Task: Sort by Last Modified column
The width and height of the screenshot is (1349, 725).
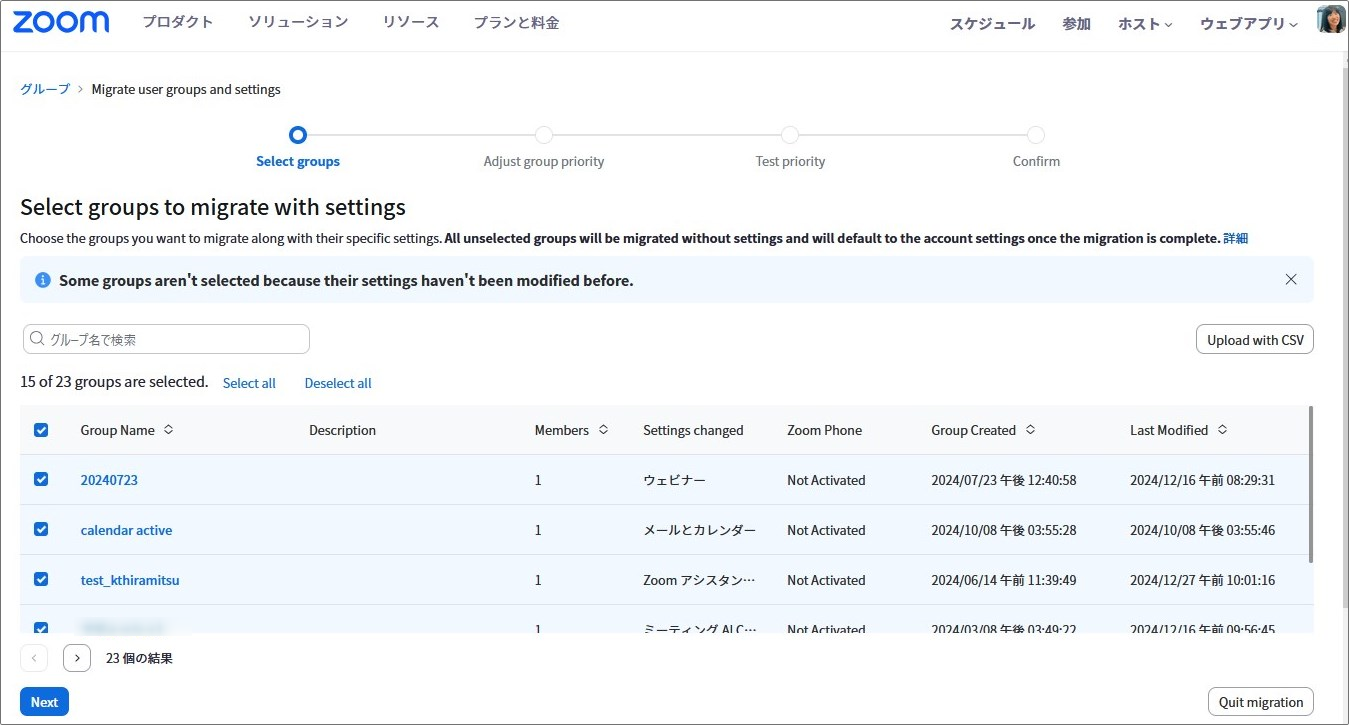Action: pos(1222,430)
